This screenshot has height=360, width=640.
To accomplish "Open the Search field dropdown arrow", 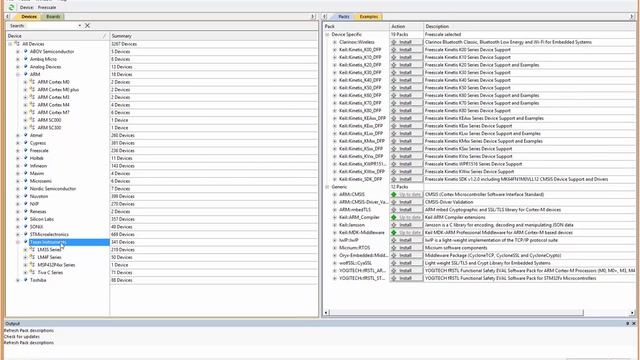I will 80,25.
